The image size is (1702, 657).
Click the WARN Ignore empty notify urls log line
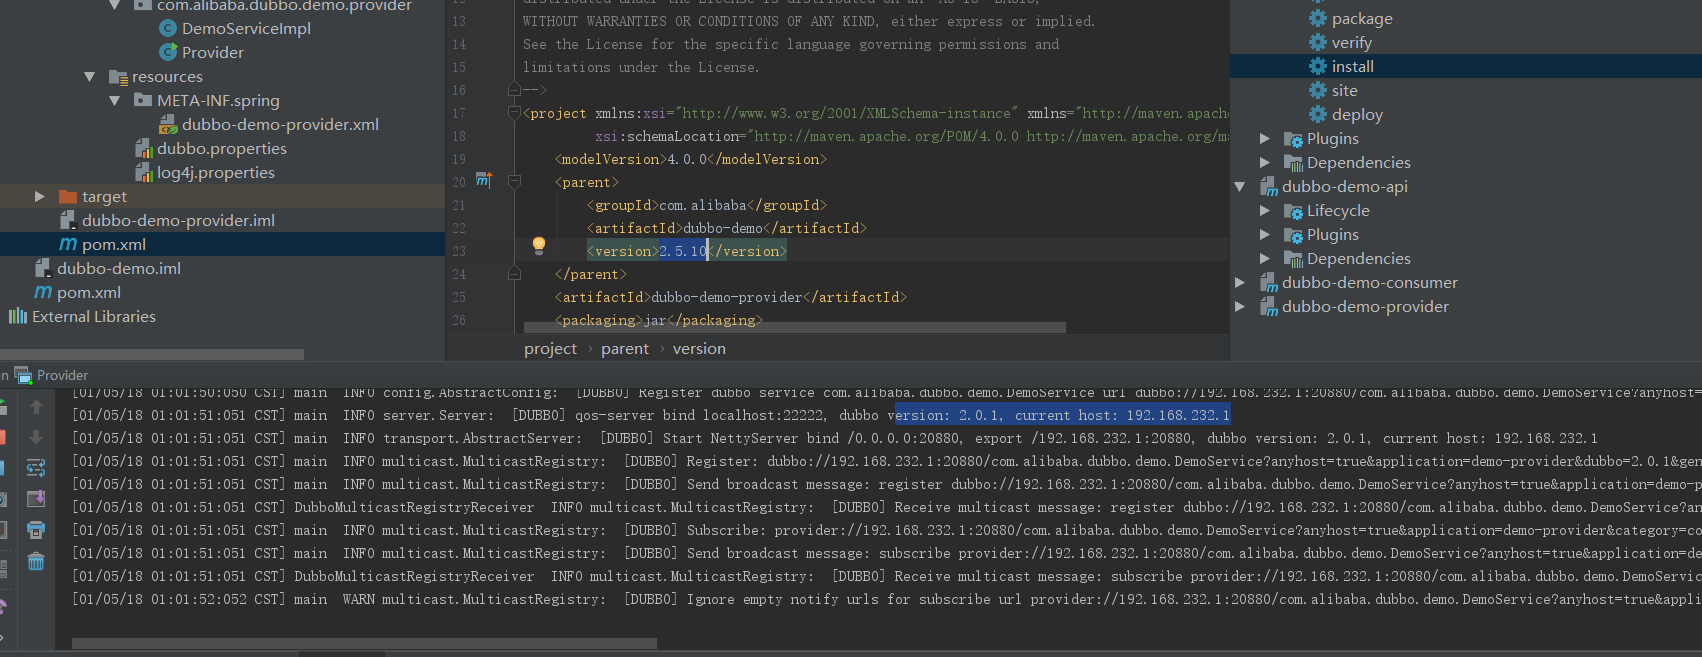[x=886, y=599]
